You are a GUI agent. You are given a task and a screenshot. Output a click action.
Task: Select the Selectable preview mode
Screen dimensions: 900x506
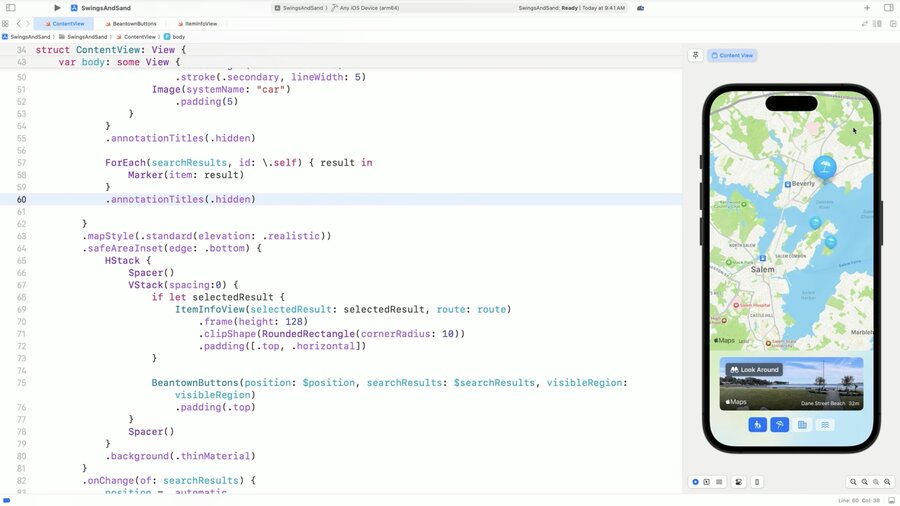[707, 482]
